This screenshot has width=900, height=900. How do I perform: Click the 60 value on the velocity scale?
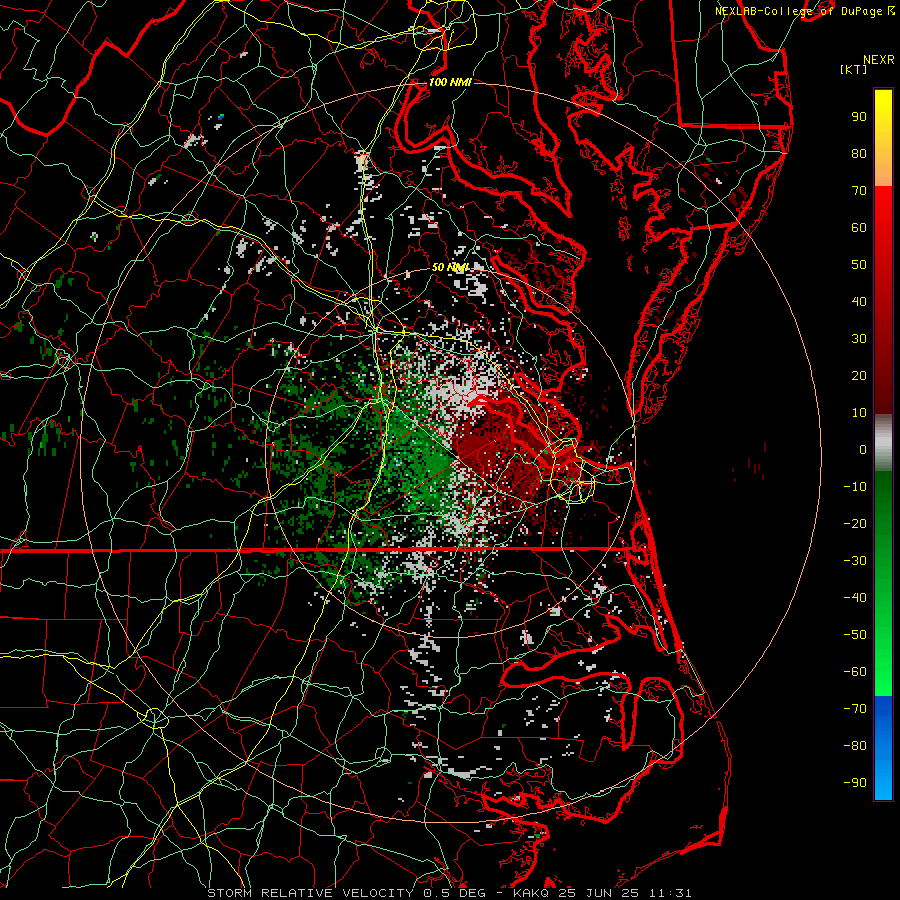(x=859, y=227)
